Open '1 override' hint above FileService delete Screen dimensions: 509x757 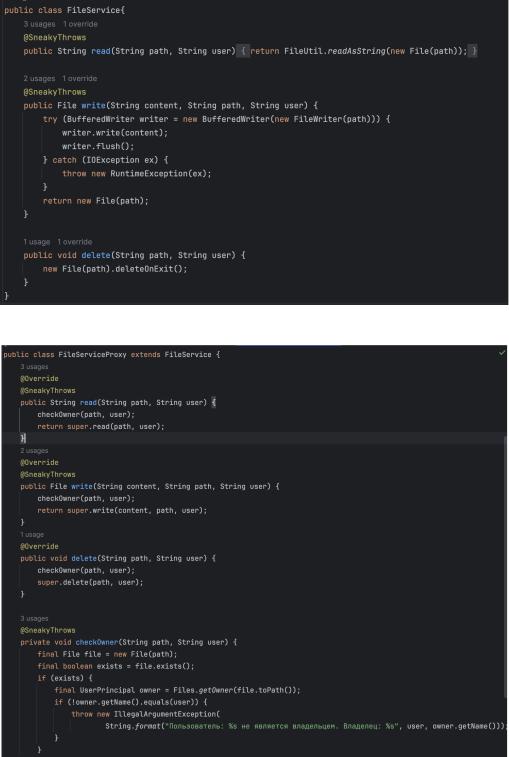[75, 242]
